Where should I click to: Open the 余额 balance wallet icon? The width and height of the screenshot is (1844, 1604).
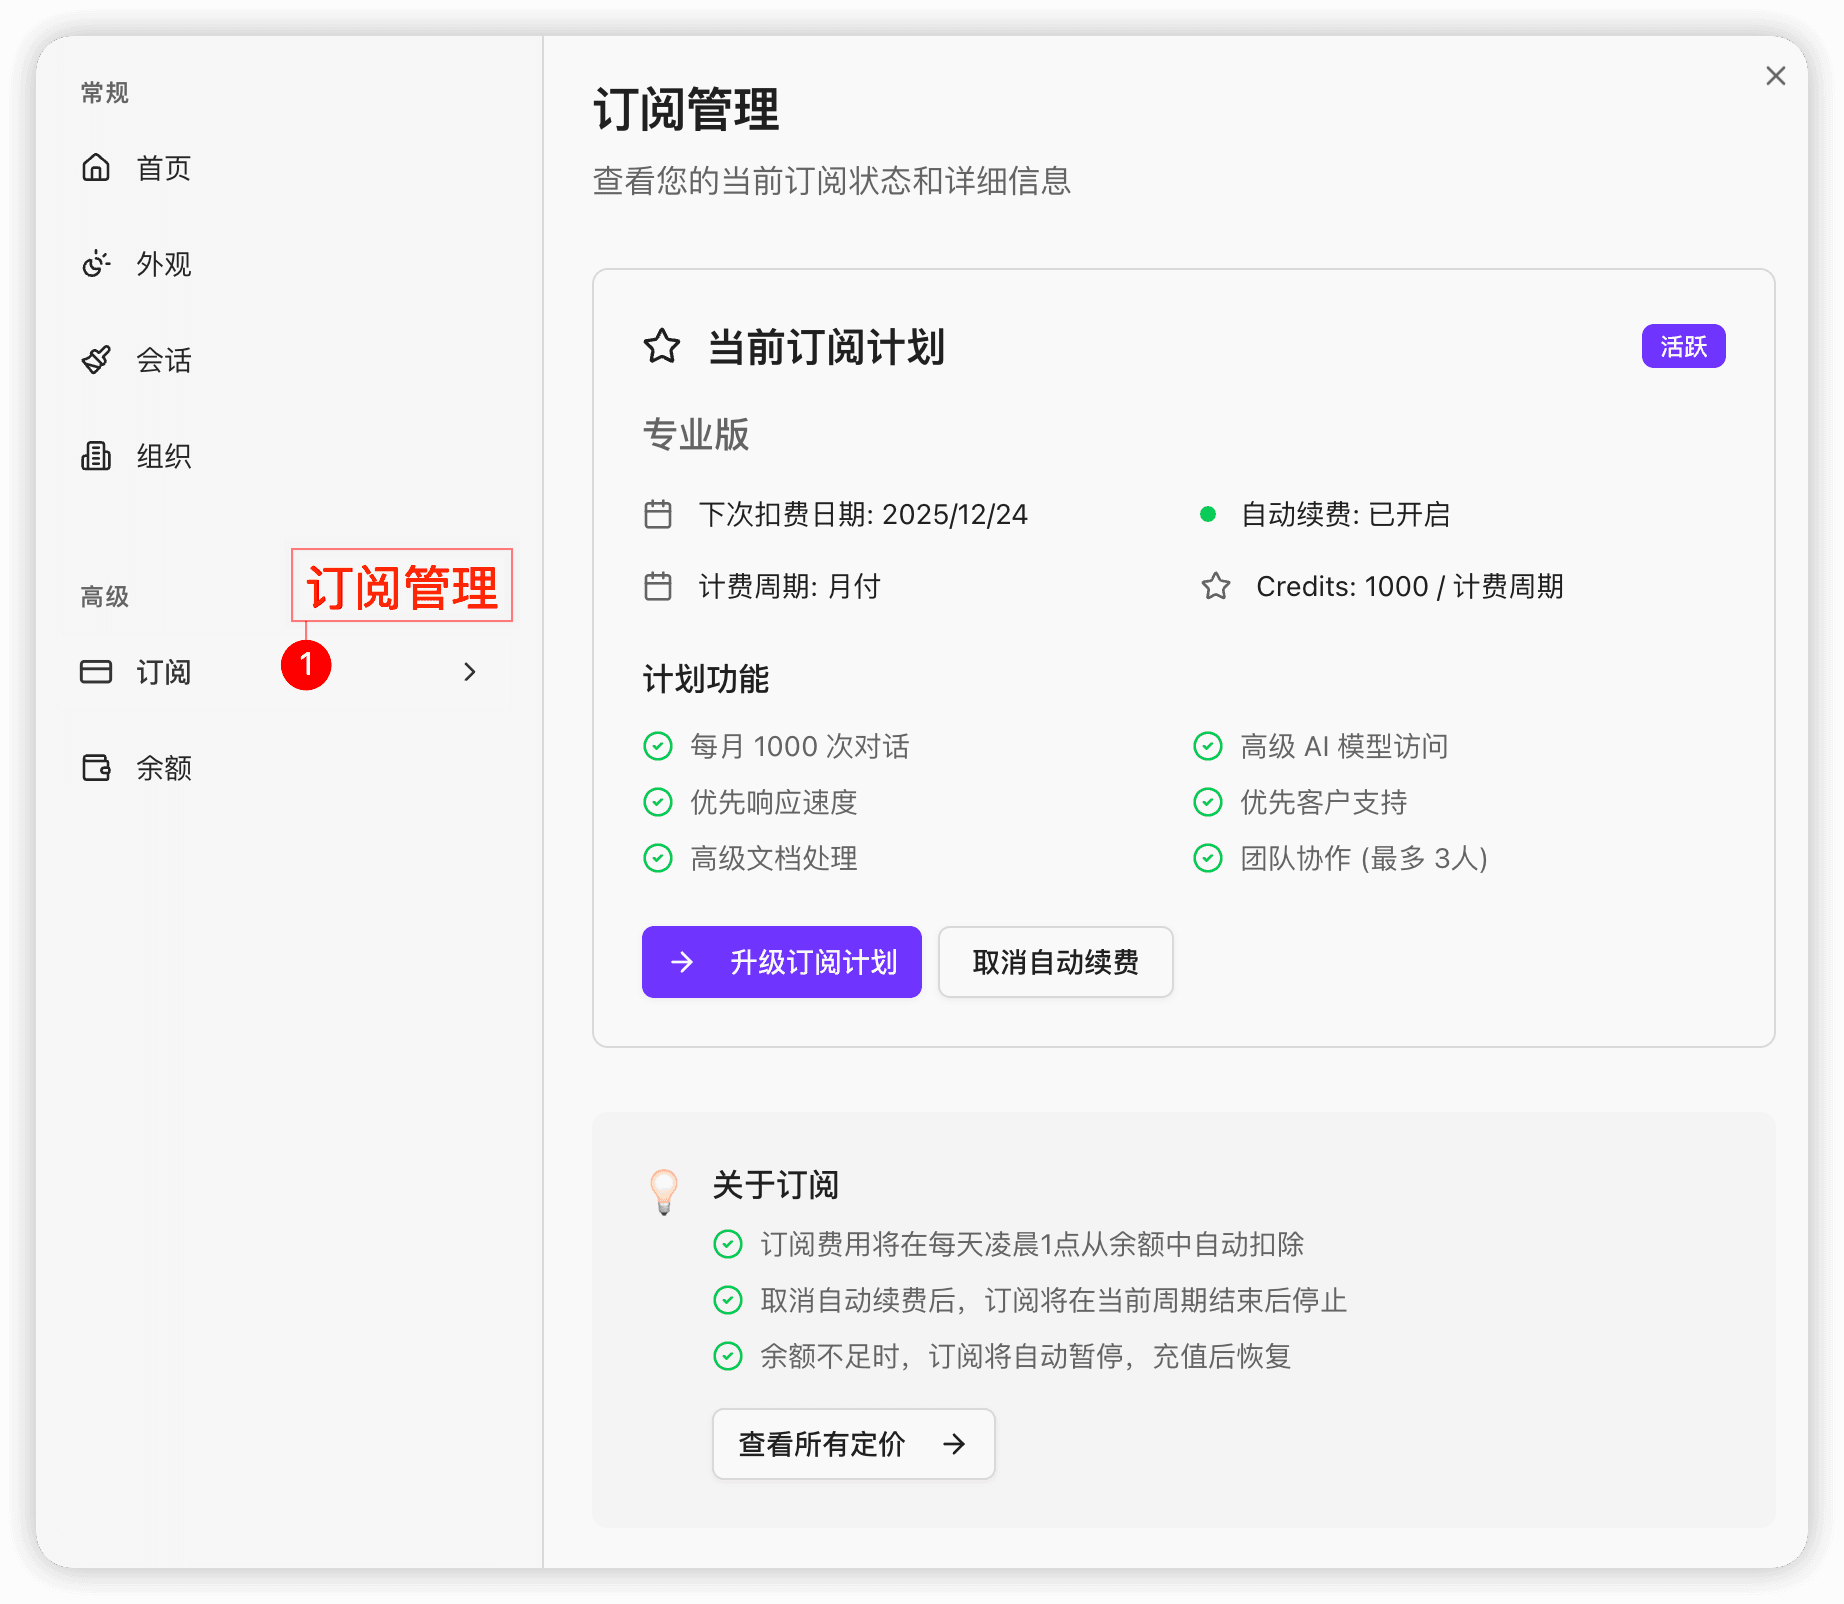click(96, 768)
